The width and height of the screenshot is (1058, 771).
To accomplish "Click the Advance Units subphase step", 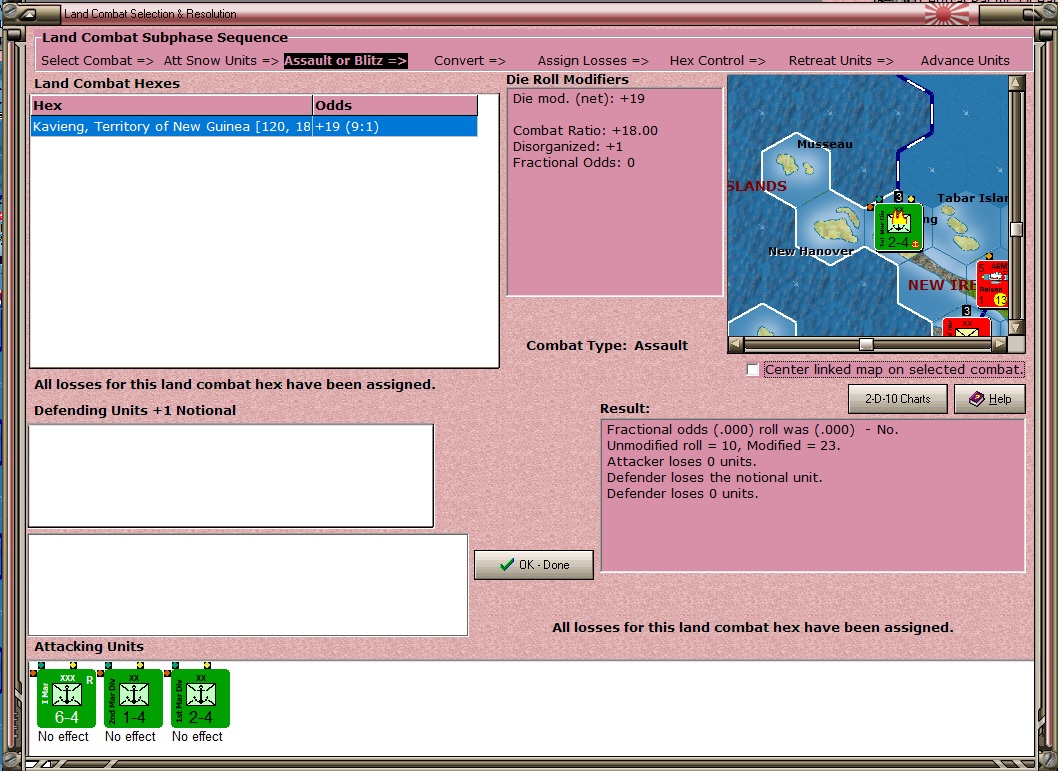I will coord(965,60).
